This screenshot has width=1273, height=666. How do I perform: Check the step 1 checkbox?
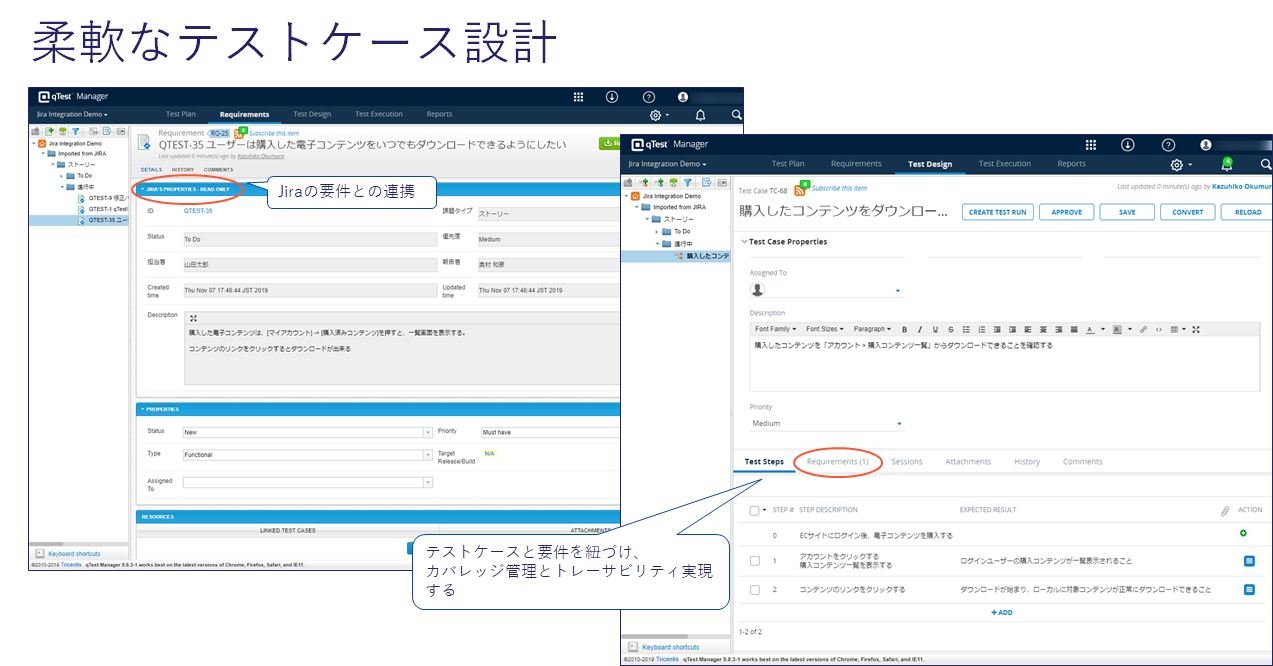click(x=755, y=561)
